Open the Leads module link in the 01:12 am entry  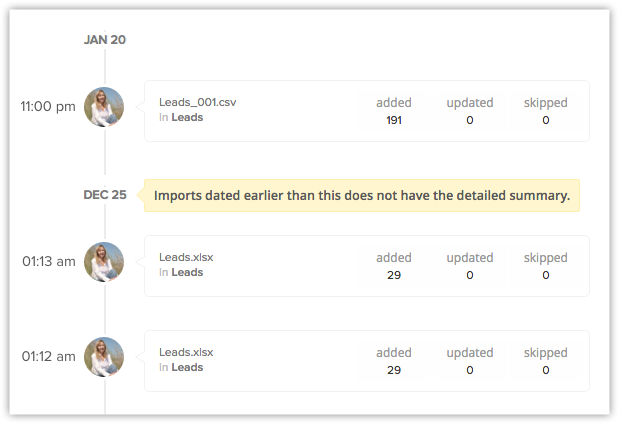pyautogui.click(x=187, y=367)
